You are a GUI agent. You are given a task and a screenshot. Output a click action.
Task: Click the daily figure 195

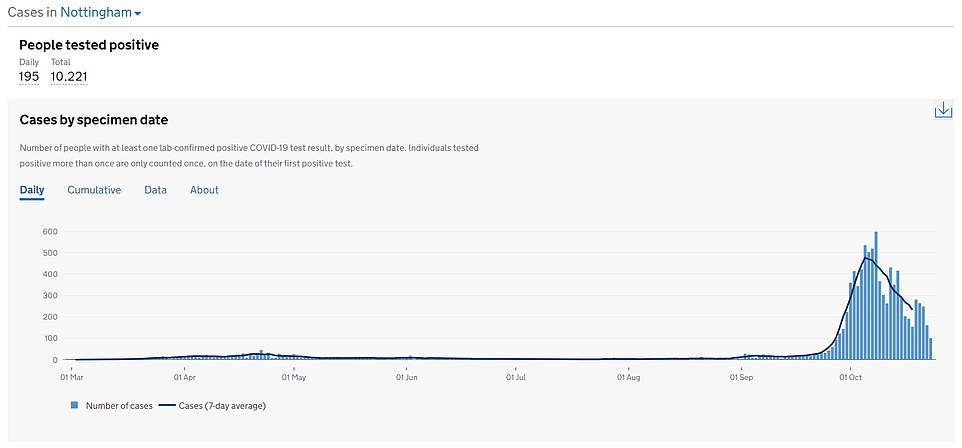(29, 77)
